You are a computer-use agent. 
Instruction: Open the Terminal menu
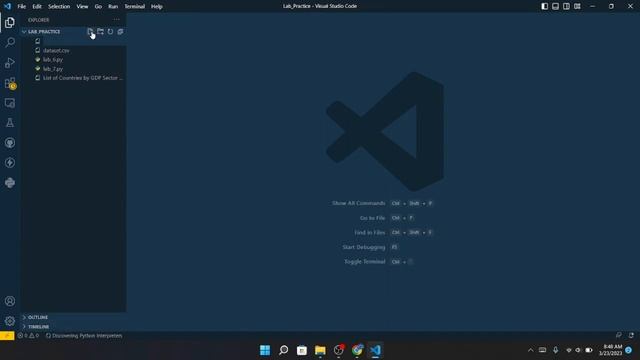click(134, 7)
